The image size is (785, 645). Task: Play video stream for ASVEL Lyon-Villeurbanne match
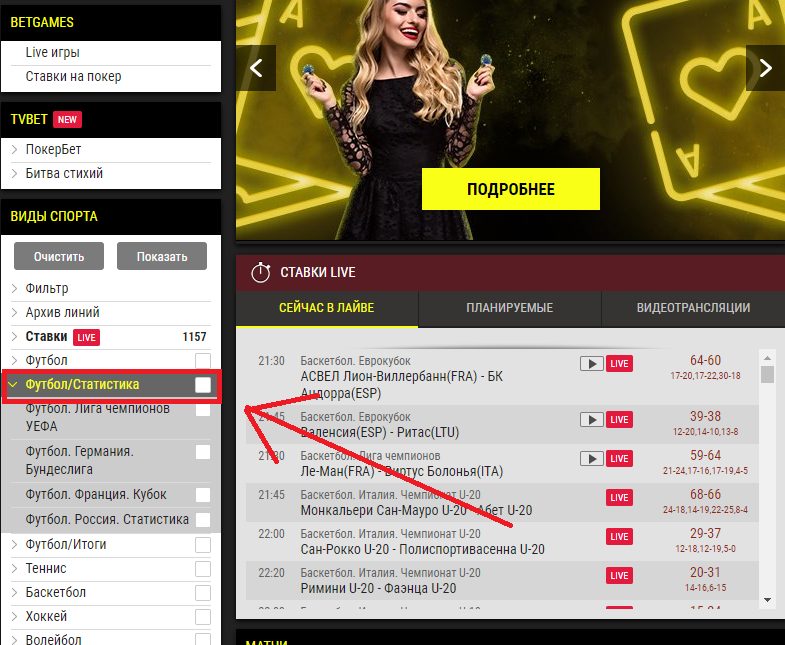[x=591, y=364]
